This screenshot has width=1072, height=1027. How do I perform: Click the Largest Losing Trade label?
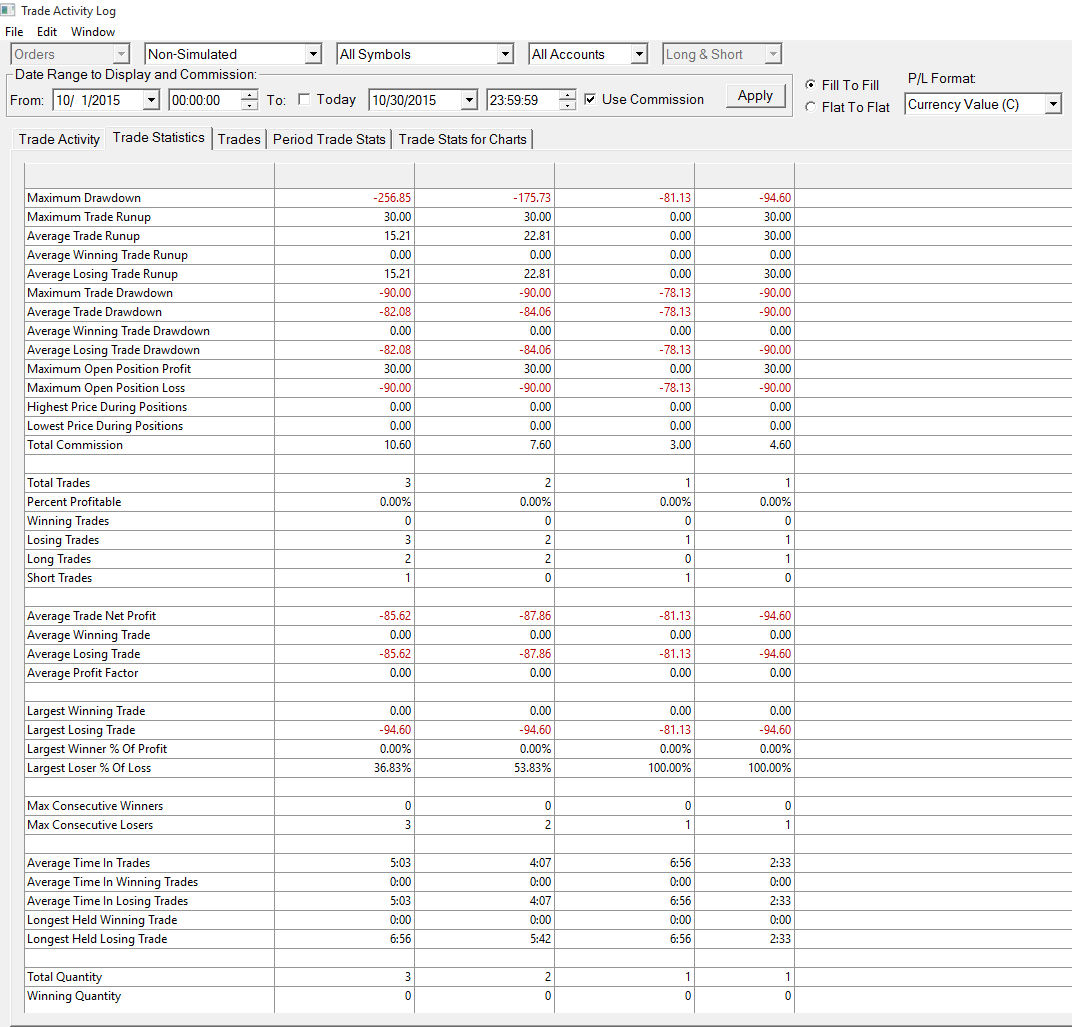coord(81,731)
